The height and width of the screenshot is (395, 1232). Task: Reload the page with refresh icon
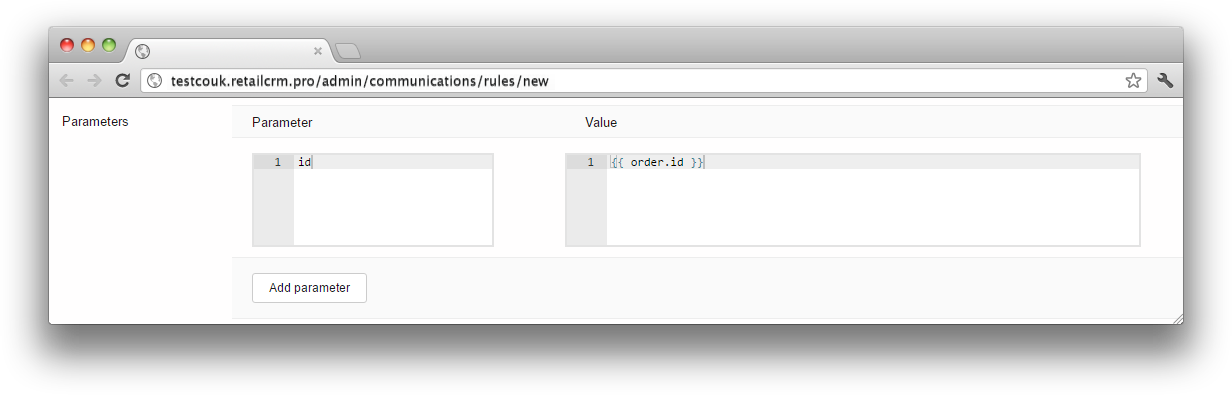pos(122,81)
